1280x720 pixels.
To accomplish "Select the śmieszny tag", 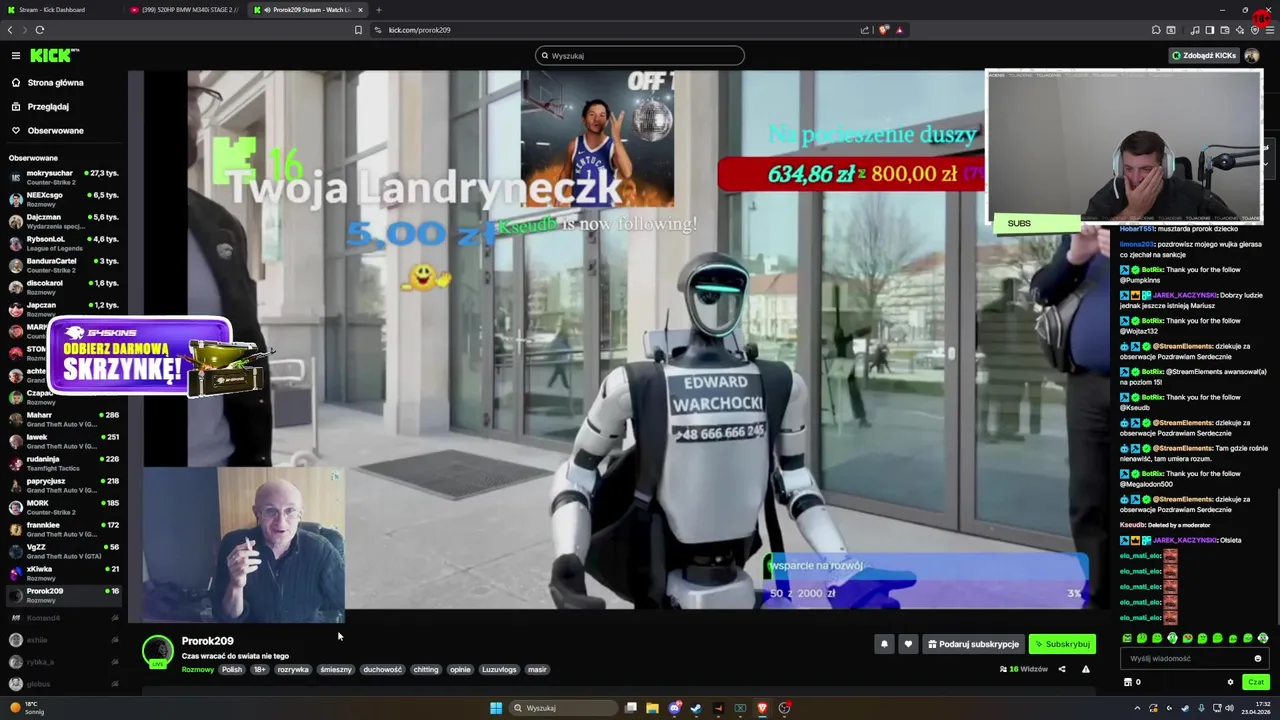I will [336, 670].
